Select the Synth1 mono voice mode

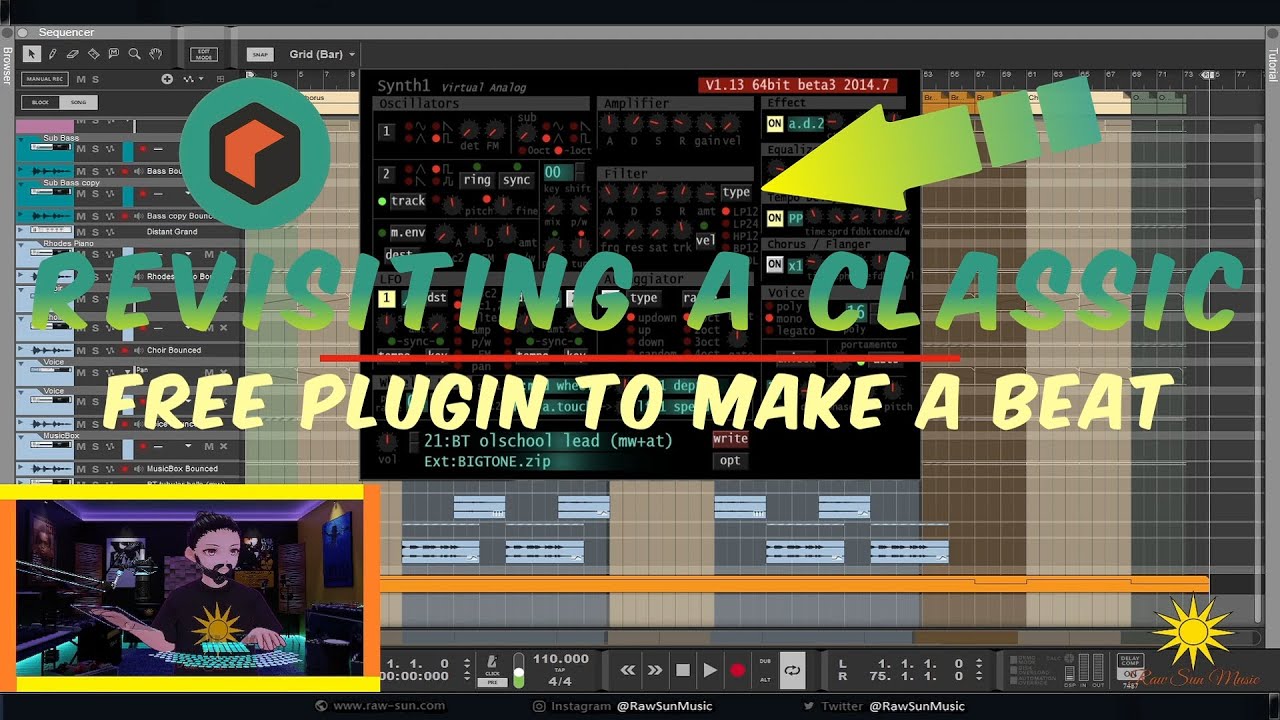pos(784,319)
